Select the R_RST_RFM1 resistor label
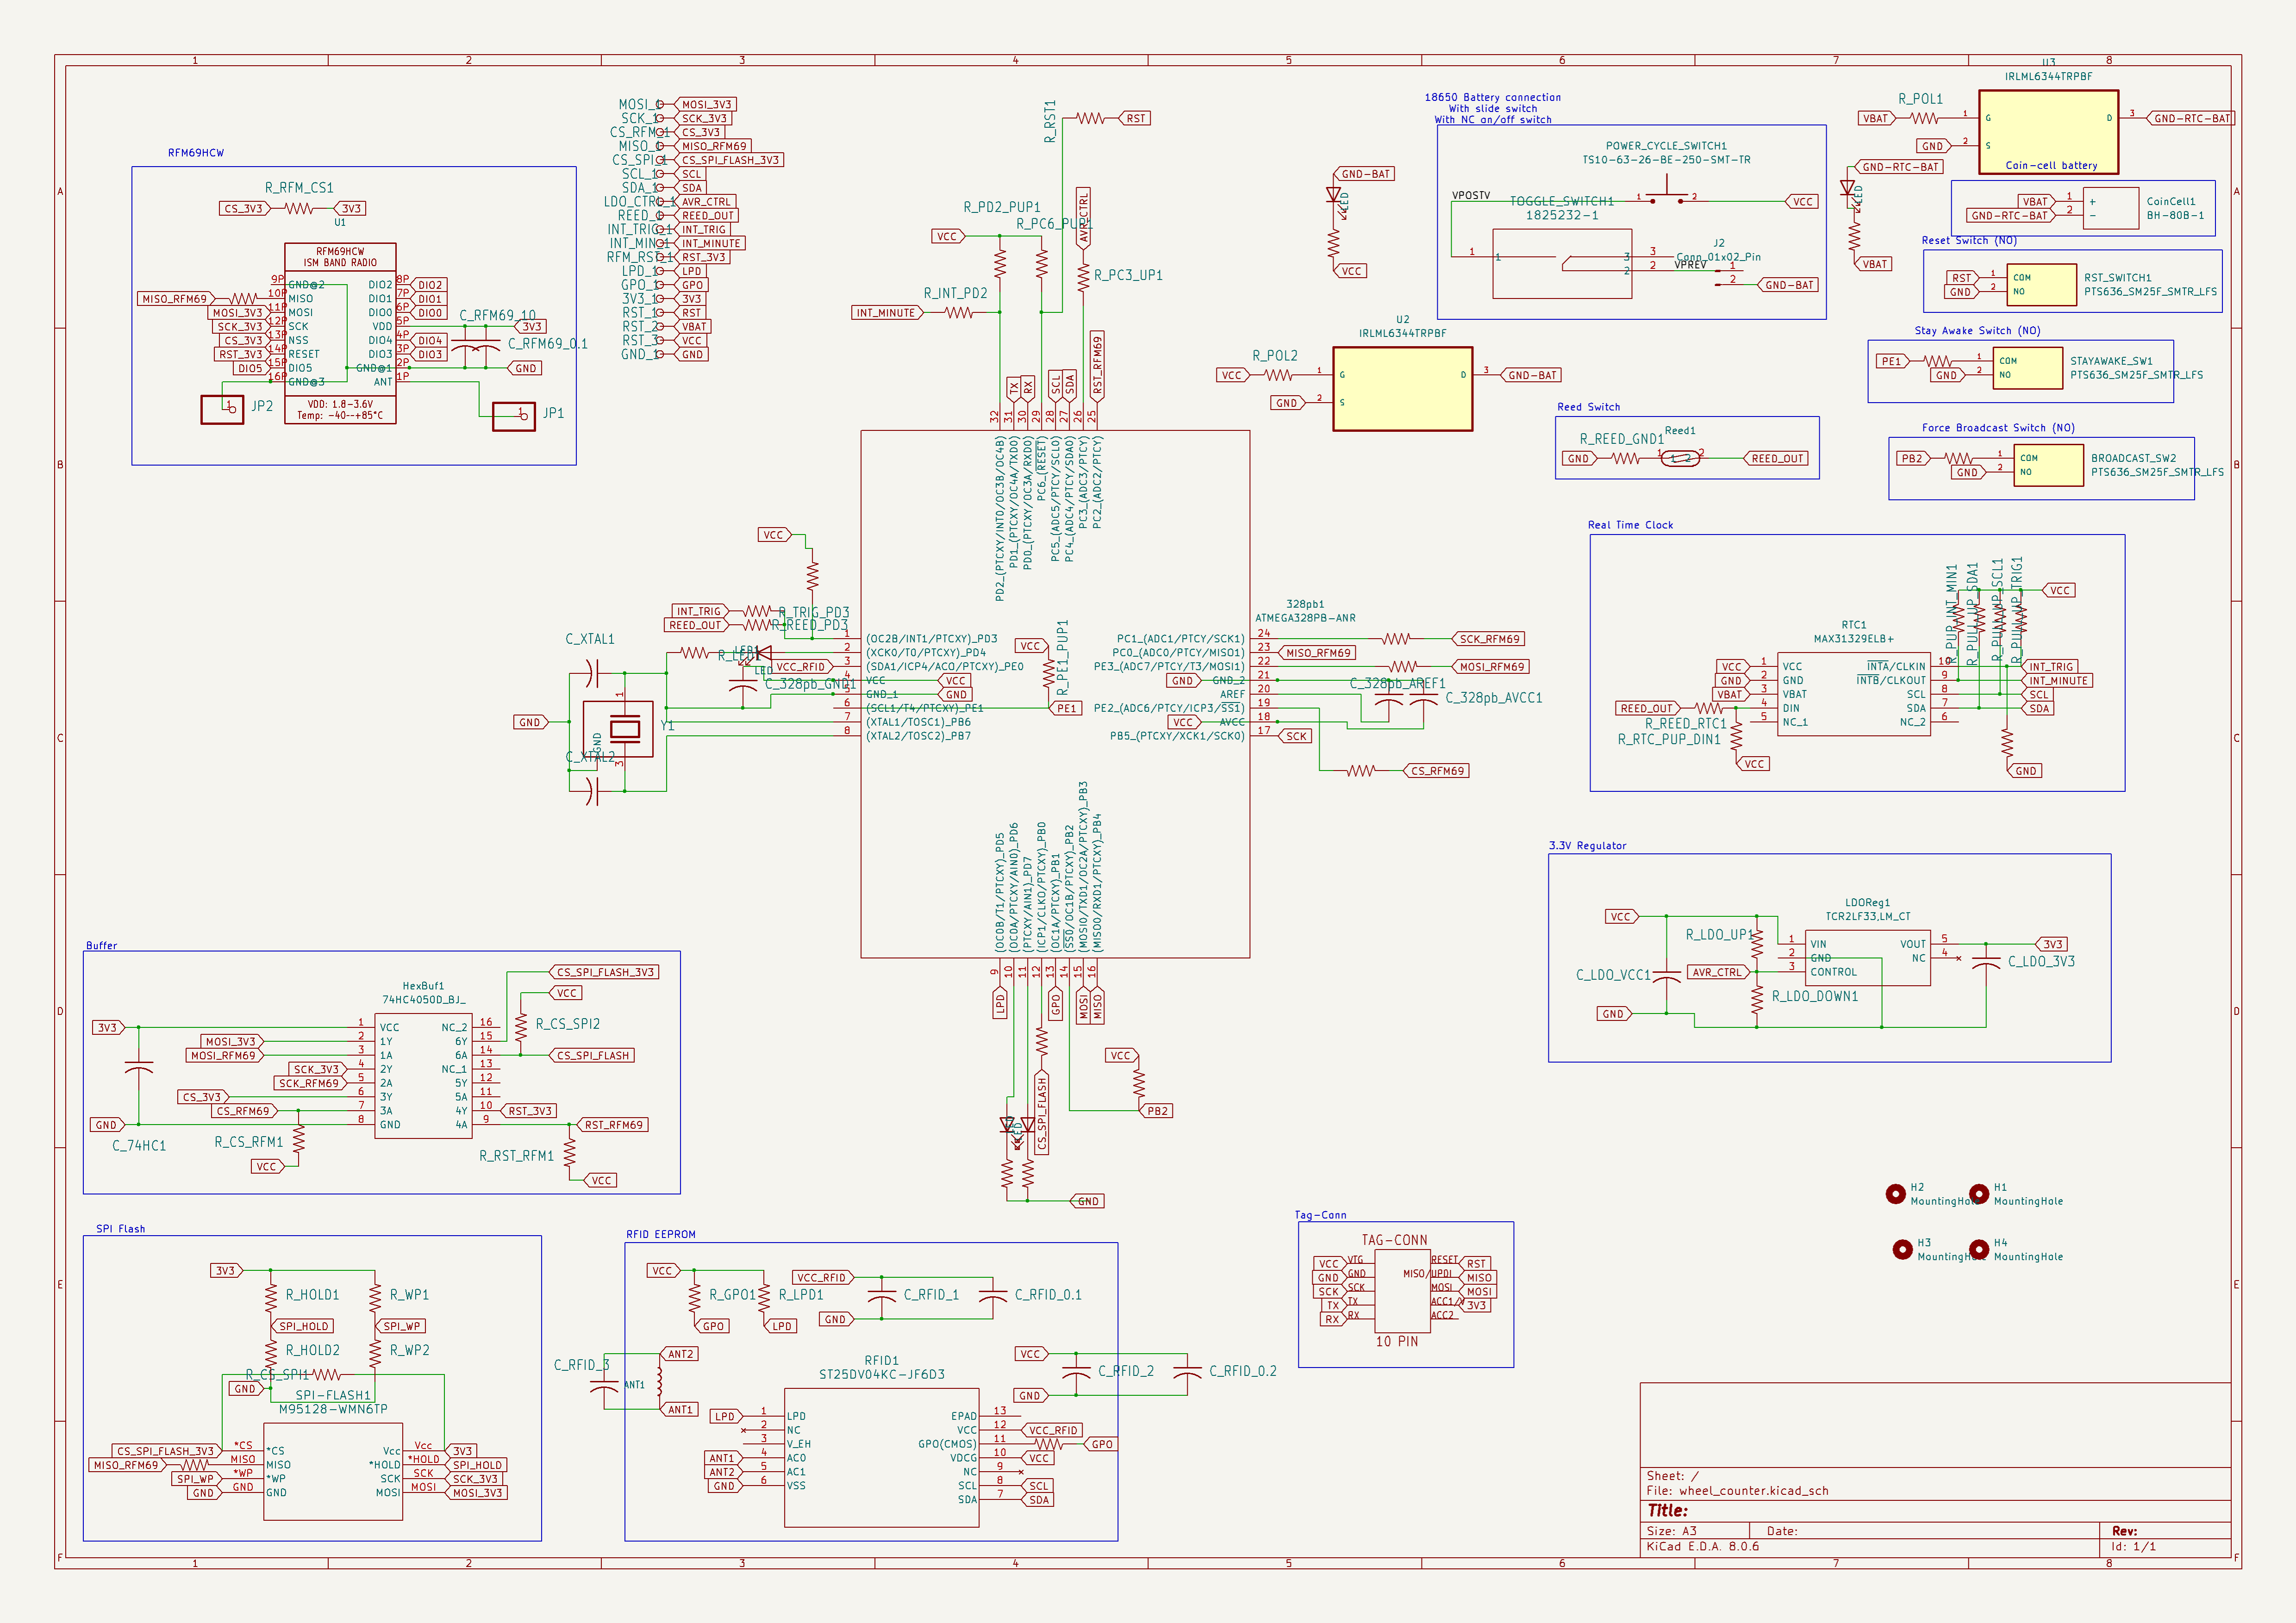The image size is (2296, 1623). click(516, 1156)
